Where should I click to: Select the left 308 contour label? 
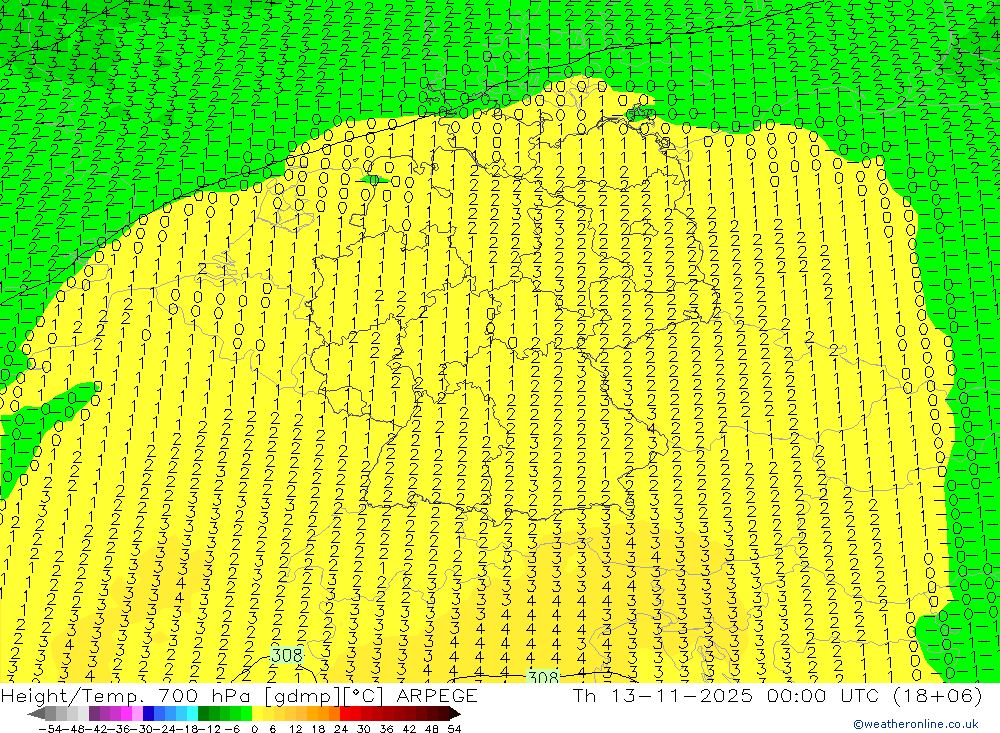click(287, 655)
